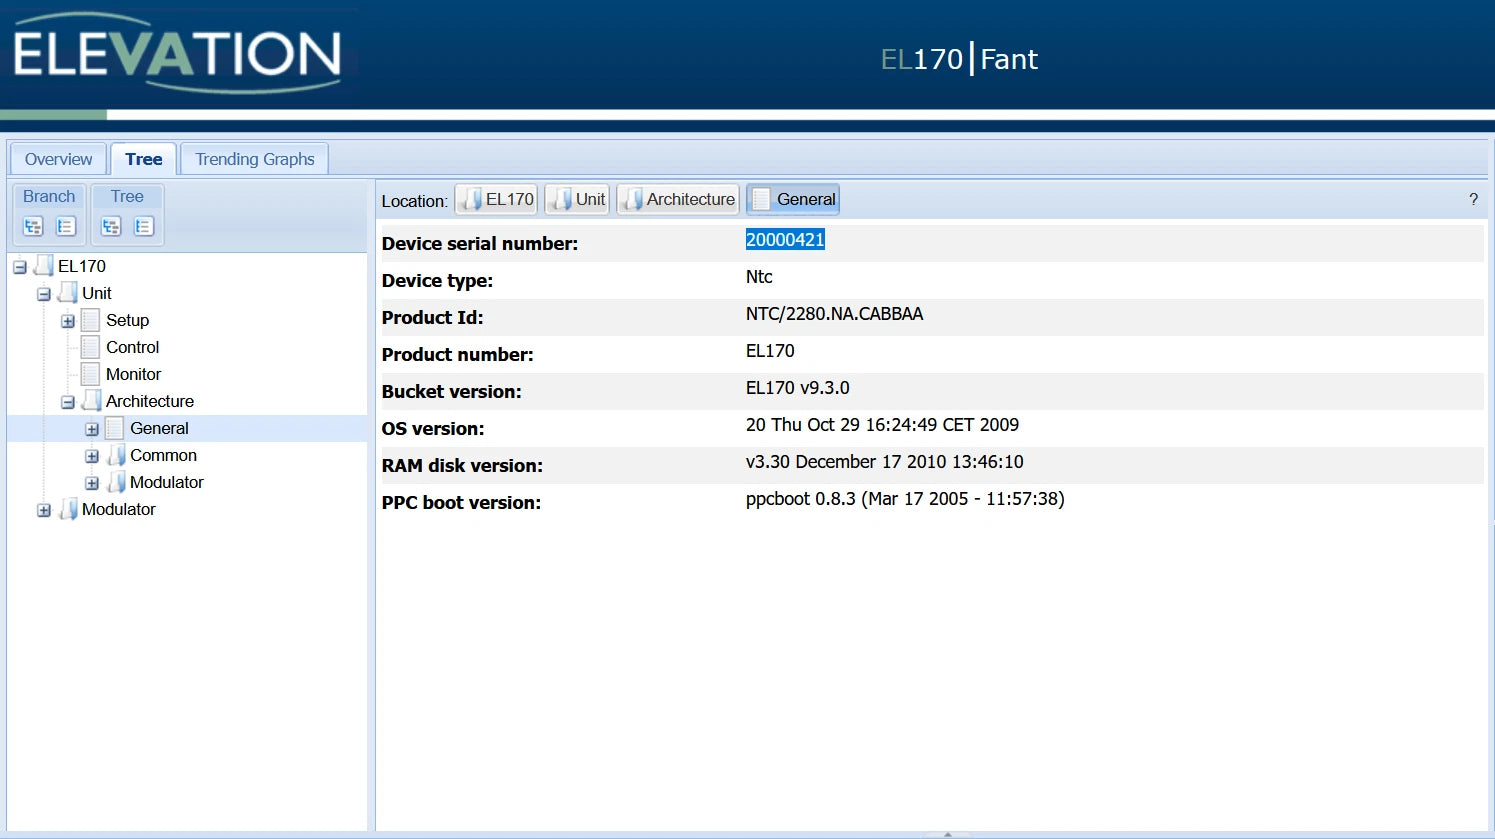Click PPC boot version value ppcboot 0.8.3
The width and height of the screenshot is (1495, 839).
[x=905, y=499]
